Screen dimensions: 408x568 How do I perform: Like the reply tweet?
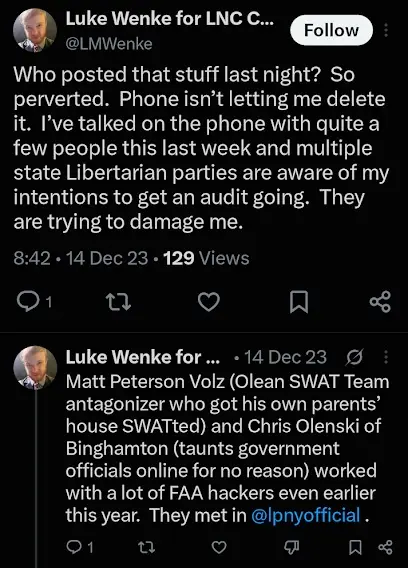218,547
